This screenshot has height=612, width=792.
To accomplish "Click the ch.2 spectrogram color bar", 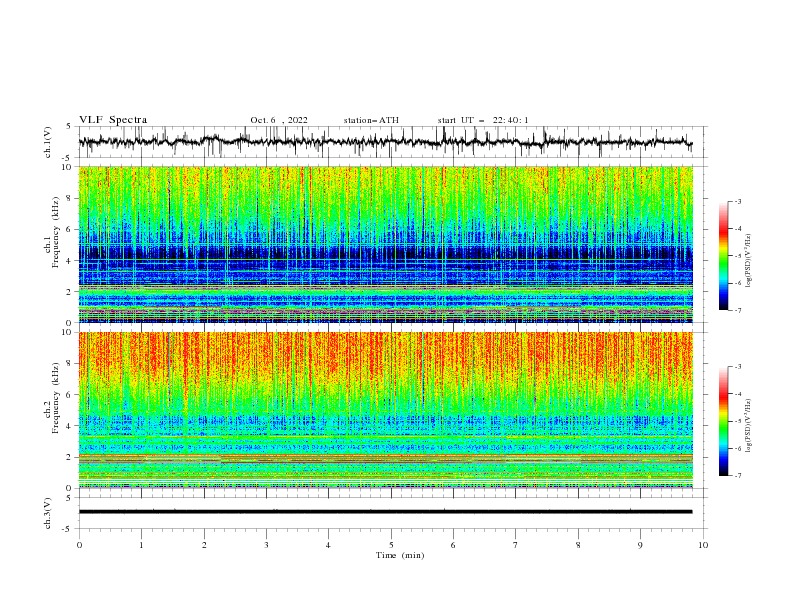I will coord(724,421).
